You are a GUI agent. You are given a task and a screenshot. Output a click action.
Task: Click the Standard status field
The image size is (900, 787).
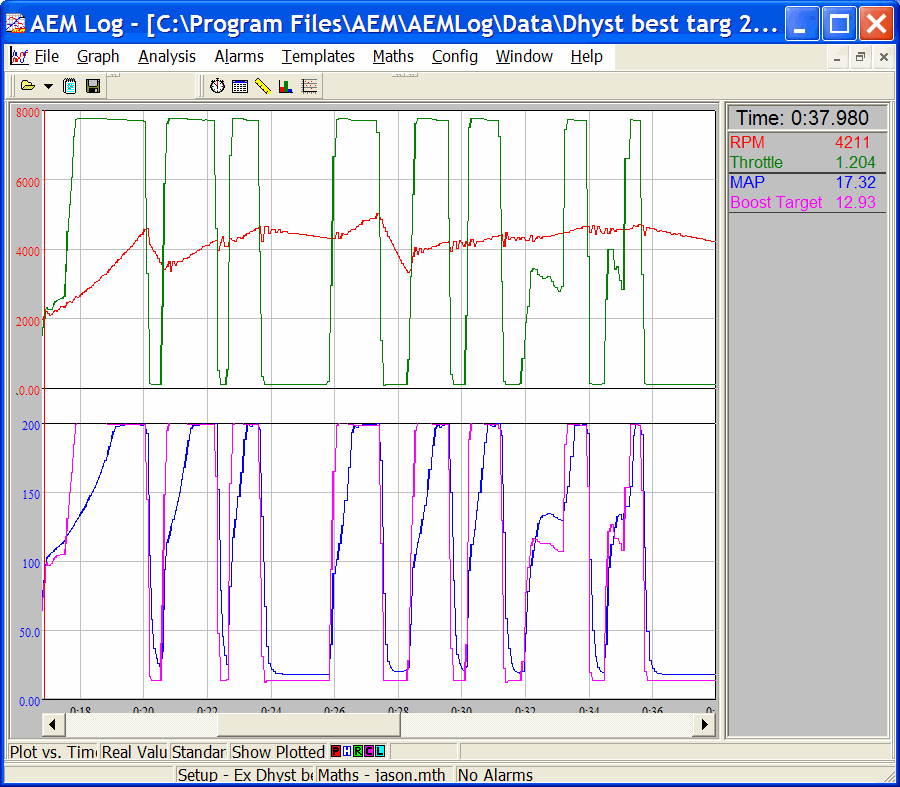(199, 751)
